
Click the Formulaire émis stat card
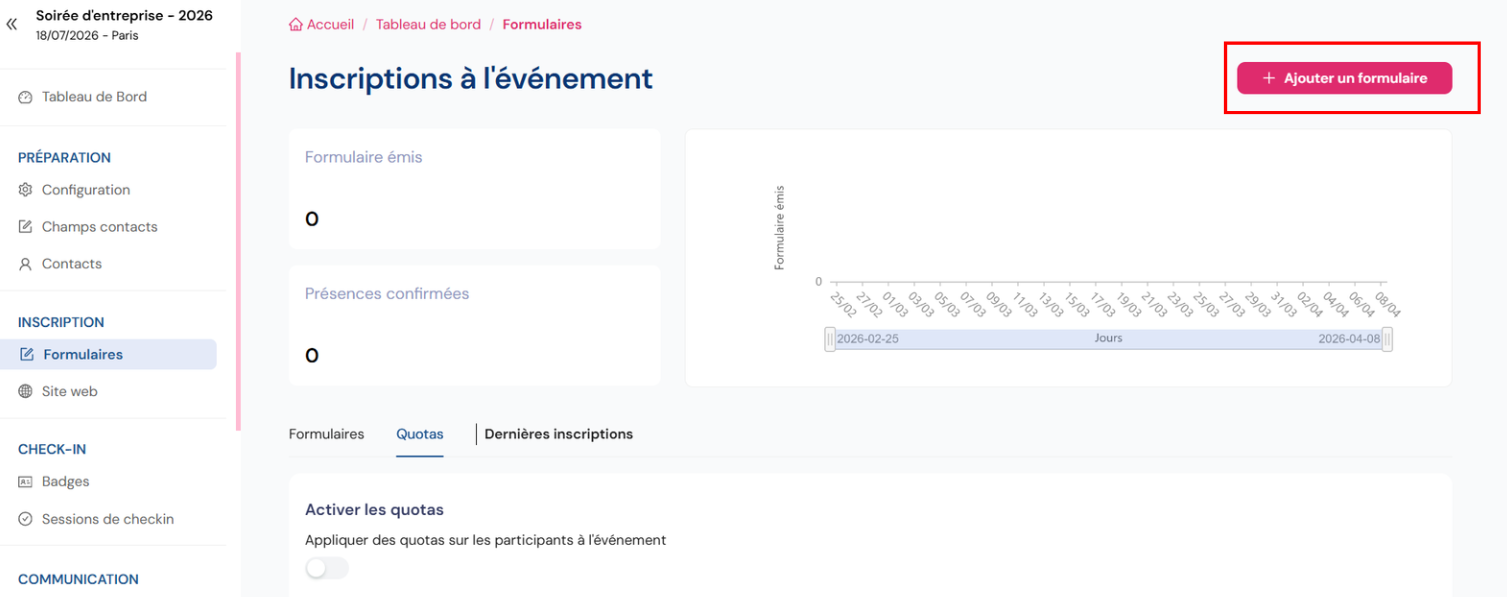(475, 189)
